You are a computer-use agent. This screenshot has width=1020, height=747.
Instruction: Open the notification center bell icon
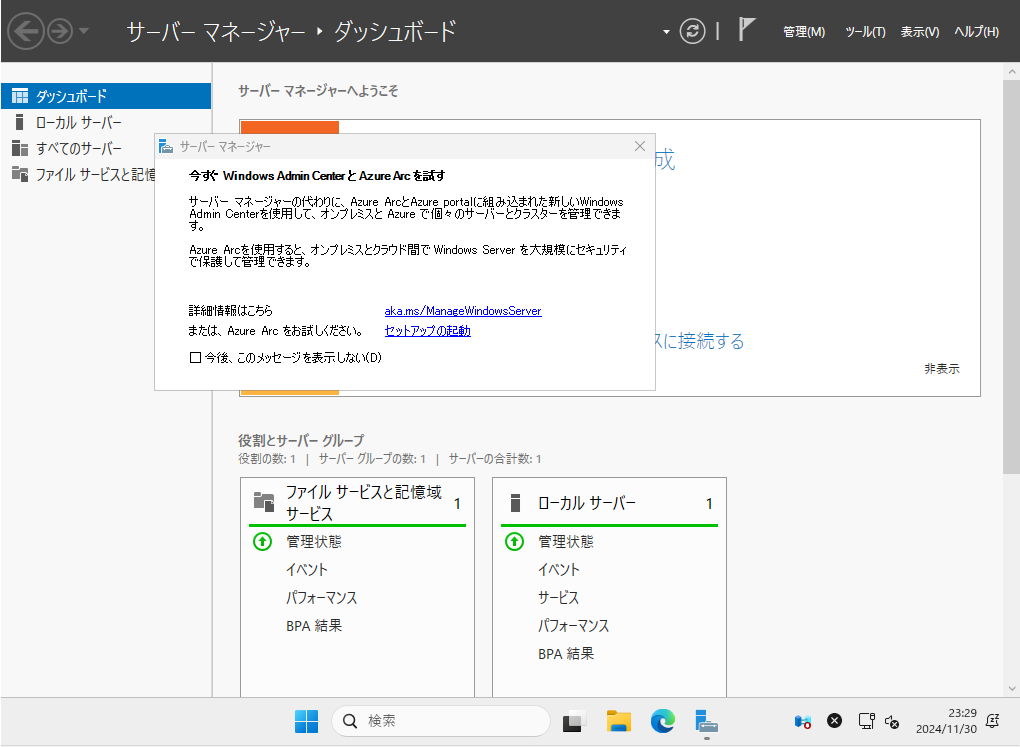(993, 720)
